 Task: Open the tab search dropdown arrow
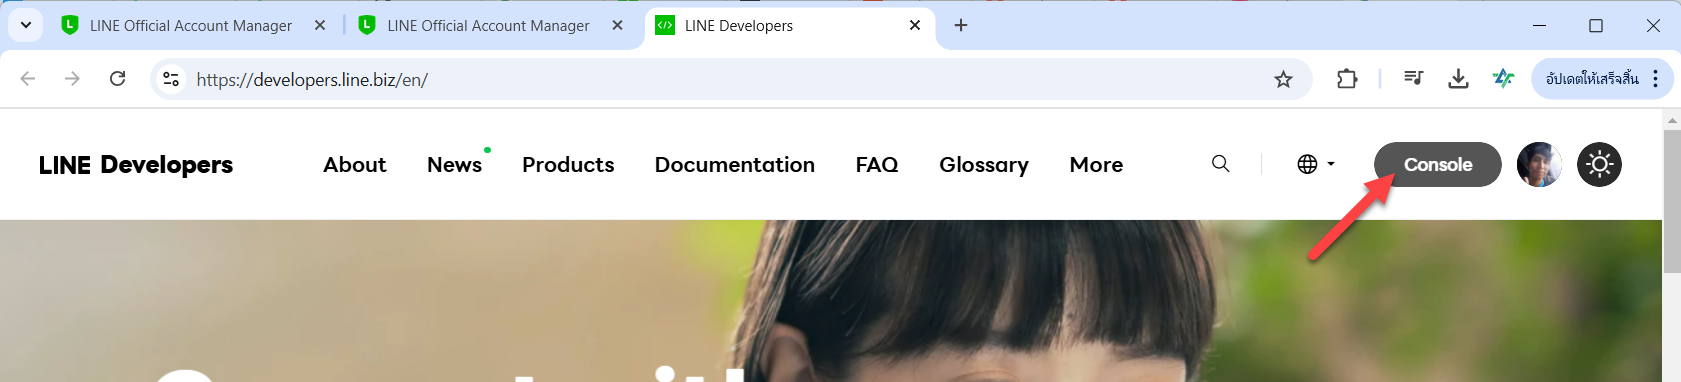point(26,25)
